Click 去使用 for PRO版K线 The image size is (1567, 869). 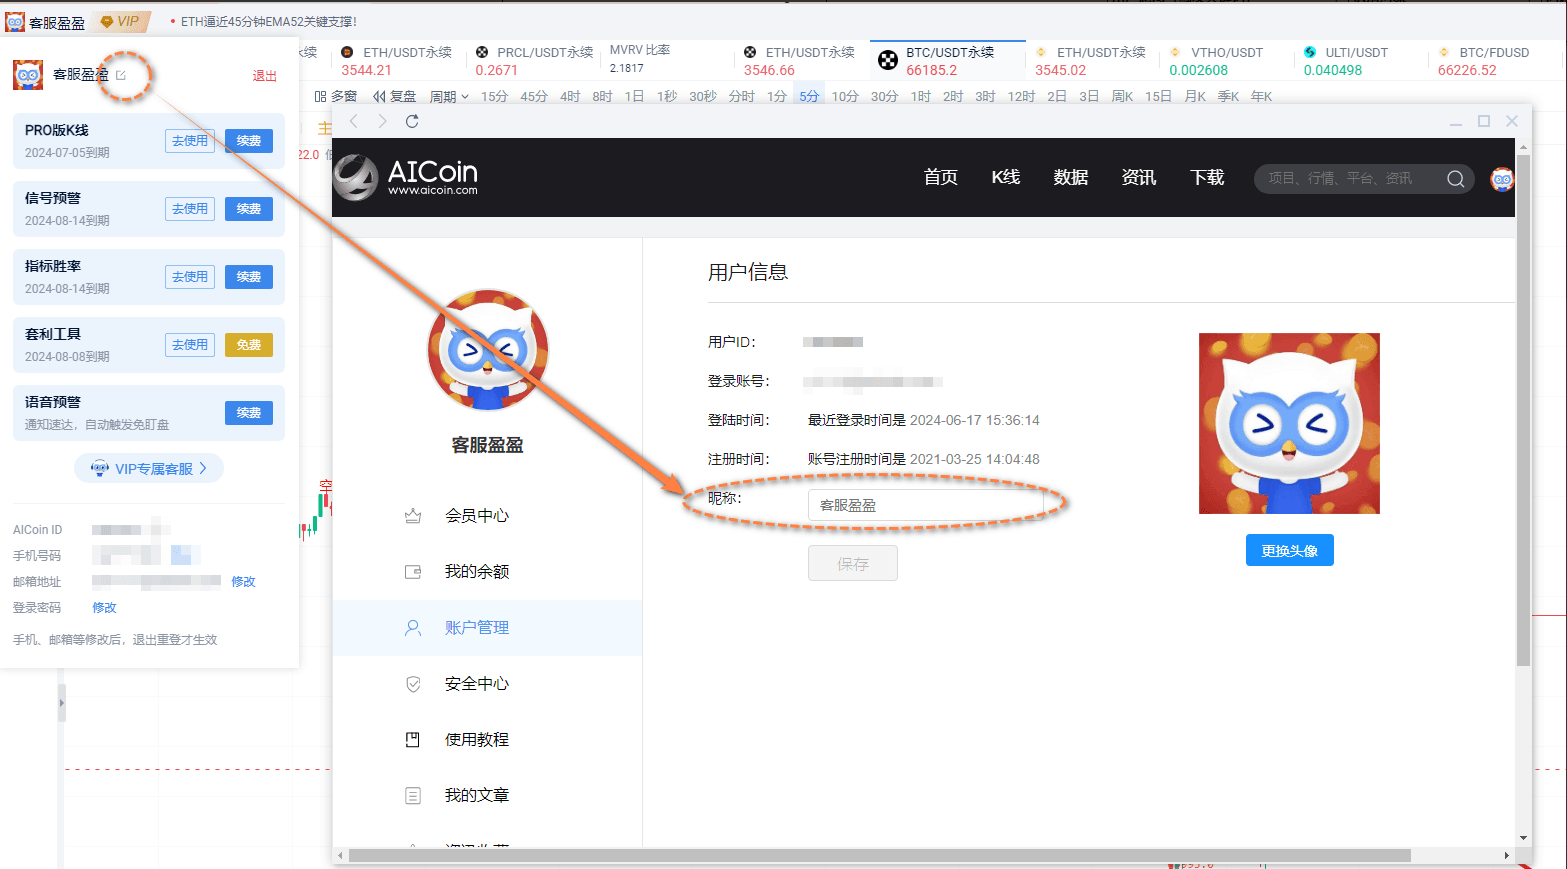(x=190, y=141)
